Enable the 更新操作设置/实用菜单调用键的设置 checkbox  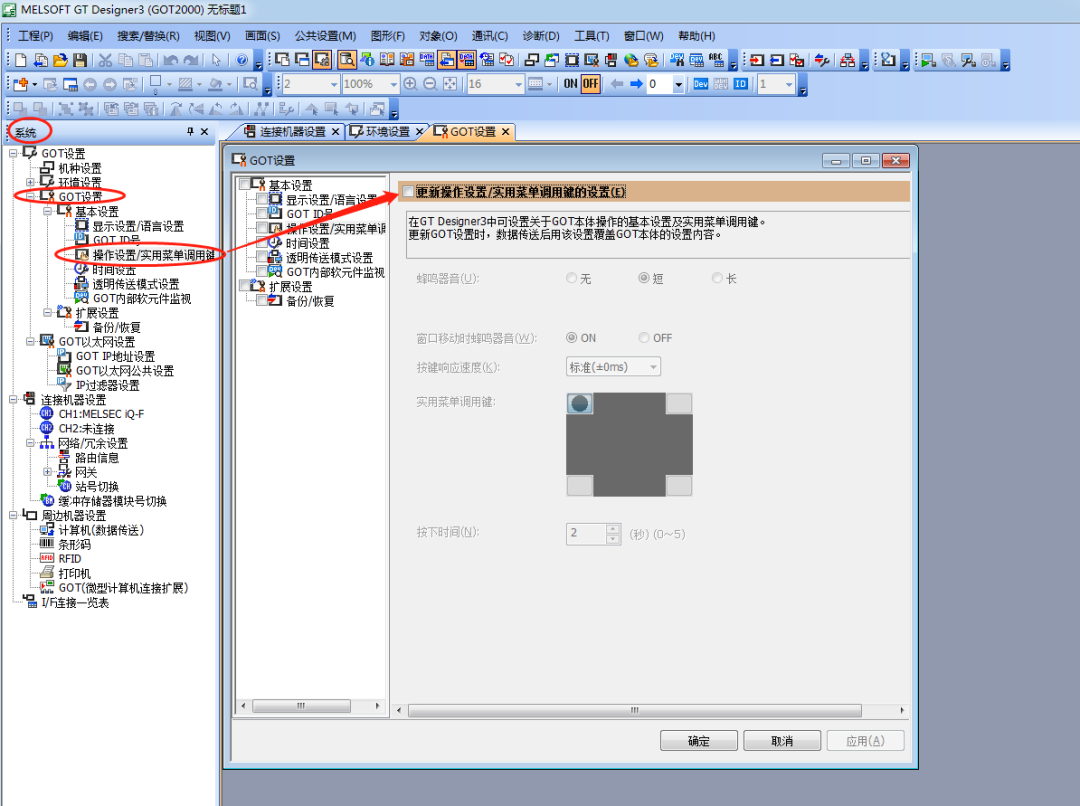(x=408, y=189)
